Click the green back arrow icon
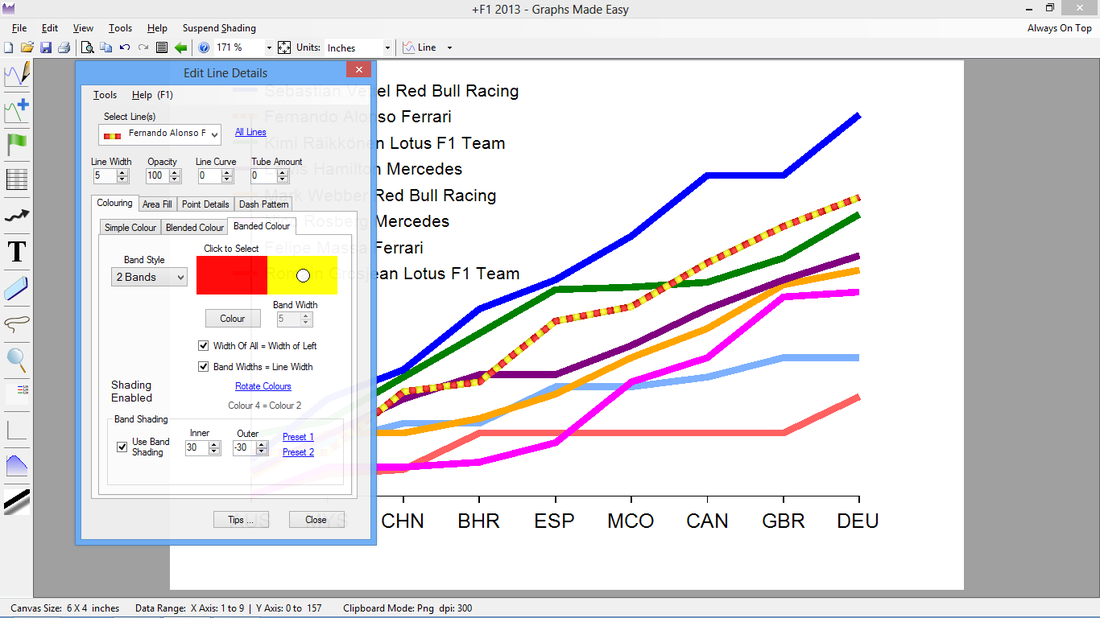The width and height of the screenshot is (1100, 618). [x=181, y=47]
